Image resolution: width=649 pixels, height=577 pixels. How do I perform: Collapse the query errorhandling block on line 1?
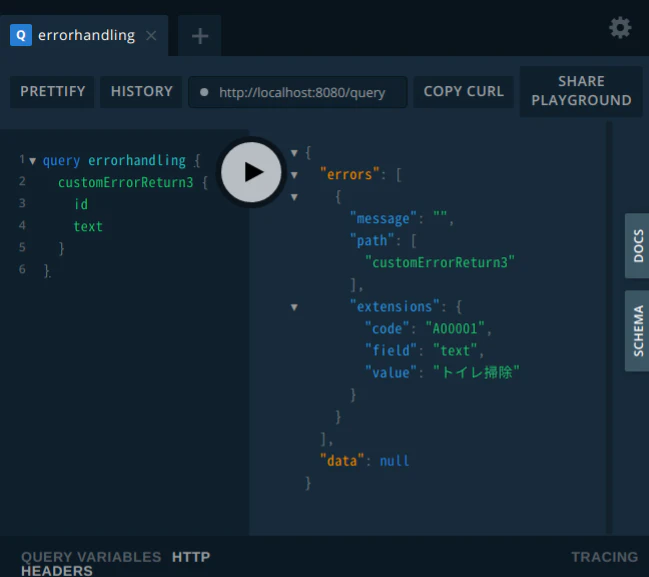[x=33, y=161]
